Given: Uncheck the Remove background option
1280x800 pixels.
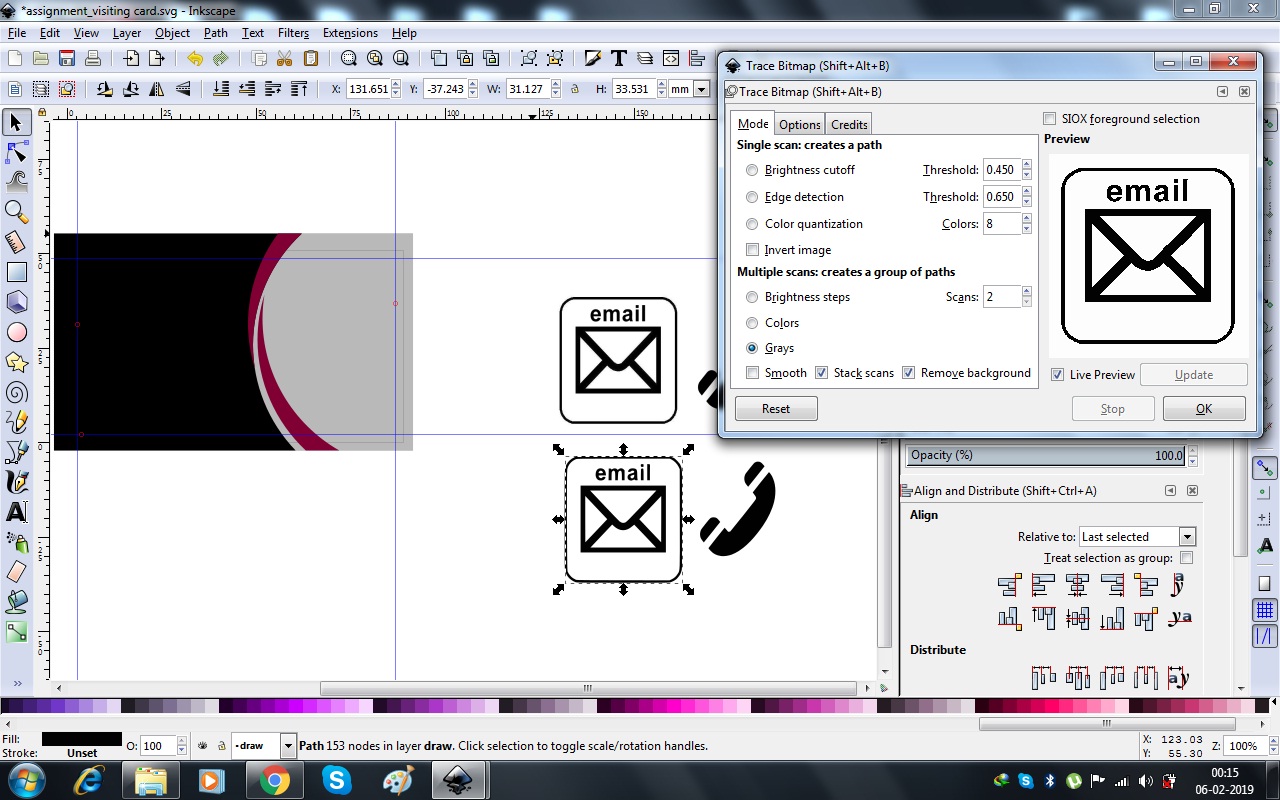Looking at the screenshot, I should pyautogui.click(x=908, y=373).
